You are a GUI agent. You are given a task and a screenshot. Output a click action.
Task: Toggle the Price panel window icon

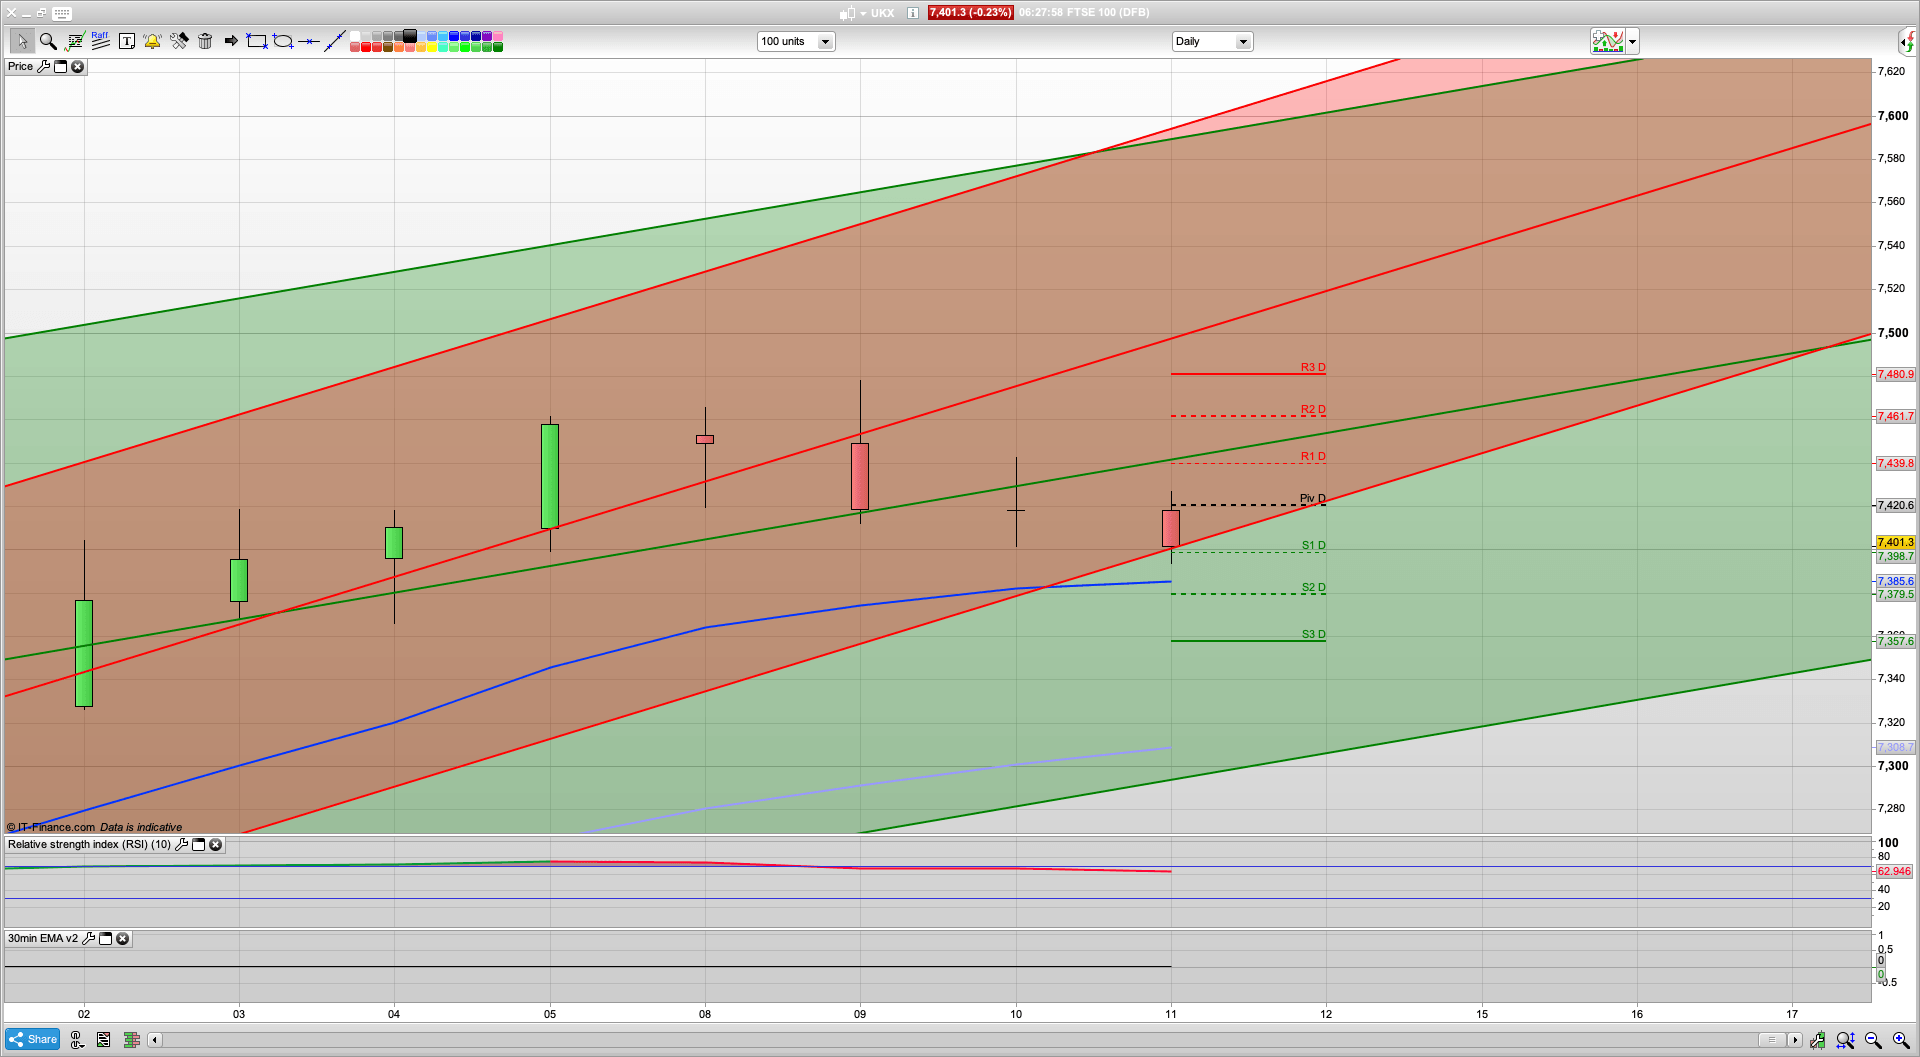tap(60, 66)
